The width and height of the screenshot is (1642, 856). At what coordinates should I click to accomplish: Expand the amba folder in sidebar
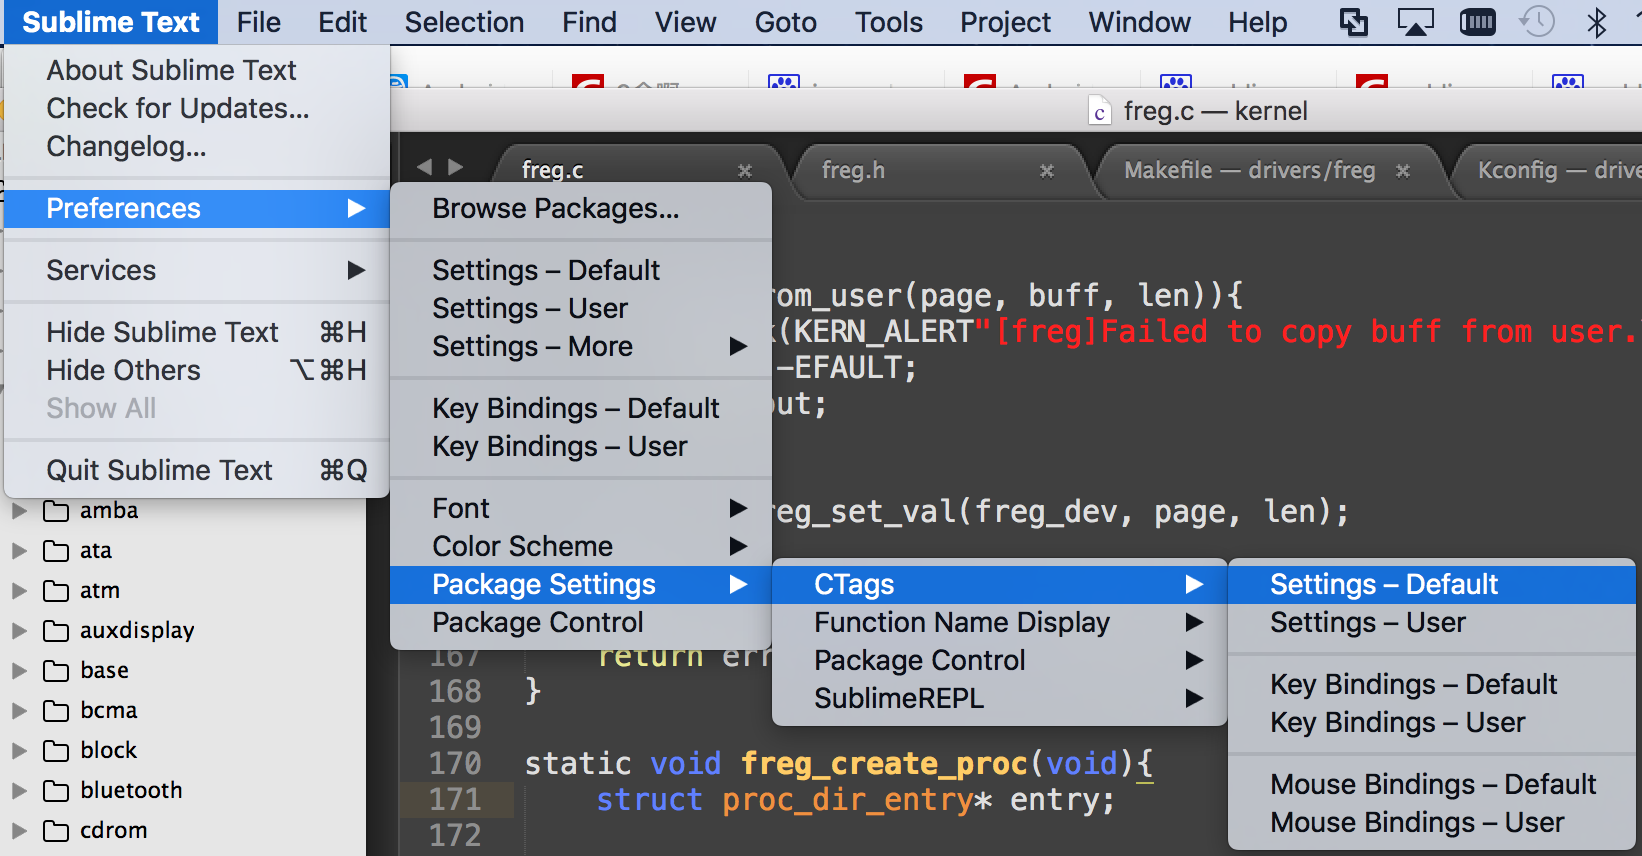(18, 511)
